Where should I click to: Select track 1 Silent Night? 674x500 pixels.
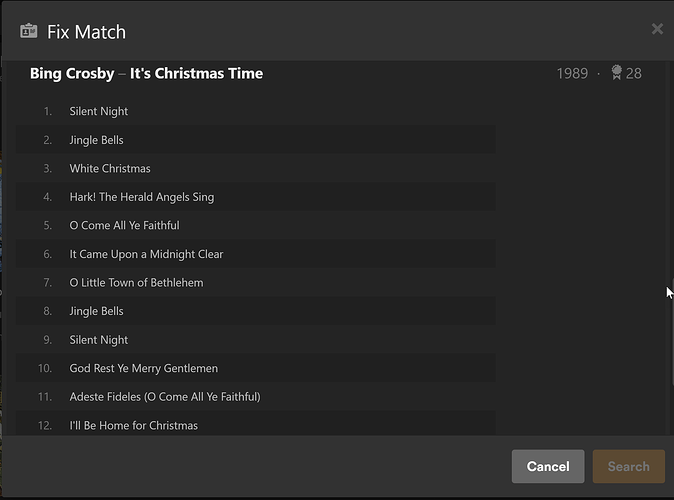(99, 111)
